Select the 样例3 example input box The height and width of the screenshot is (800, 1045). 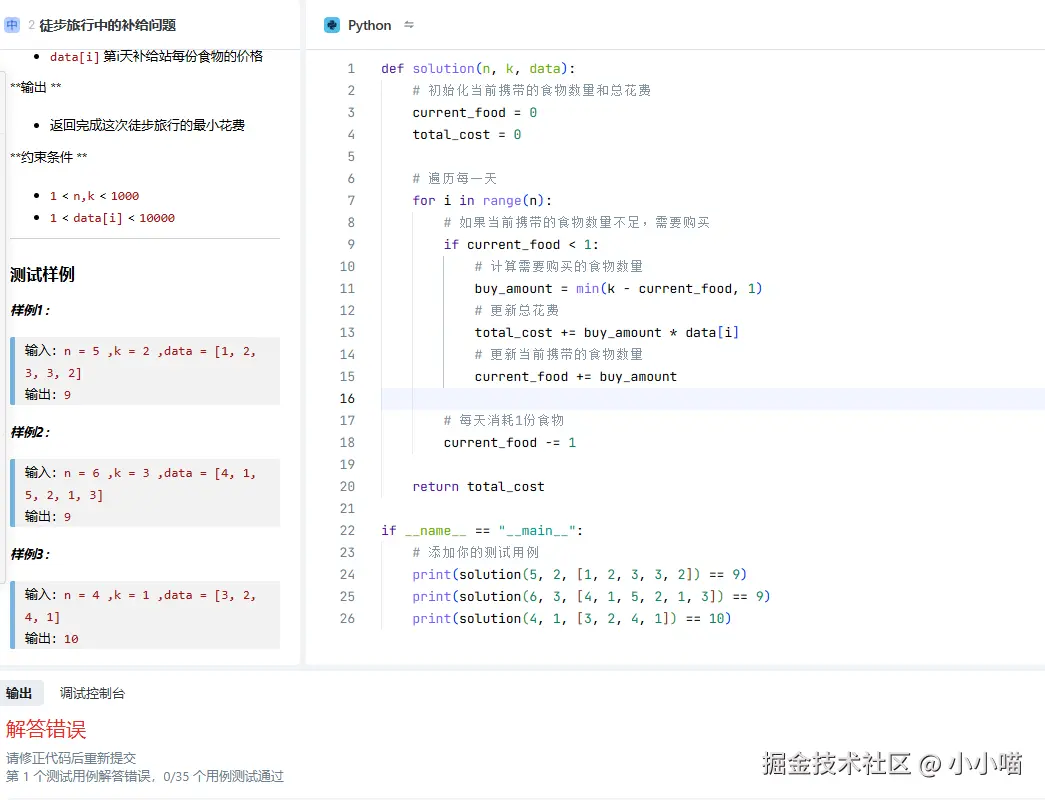[145, 616]
